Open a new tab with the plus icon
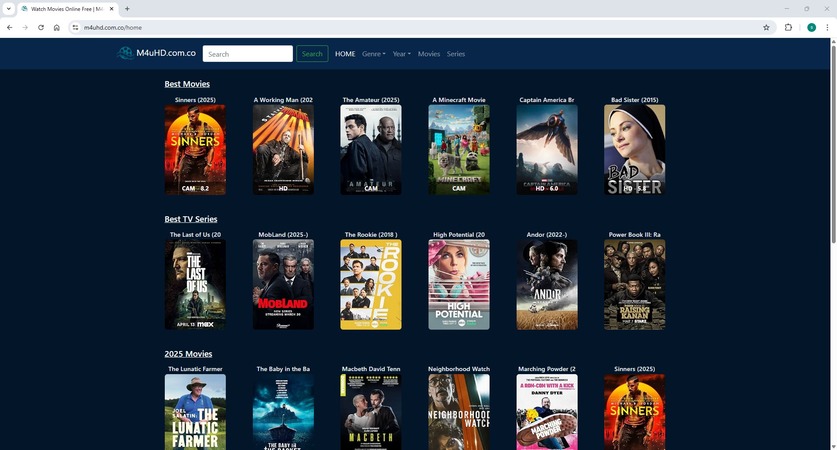The image size is (837, 450). pyautogui.click(x=127, y=9)
